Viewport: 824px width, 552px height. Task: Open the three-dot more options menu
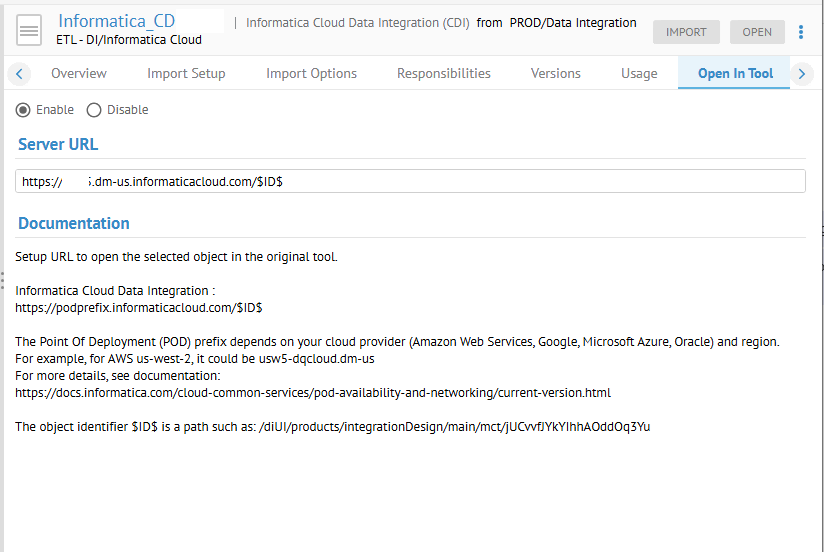pyautogui.click(x=801, y=32)
